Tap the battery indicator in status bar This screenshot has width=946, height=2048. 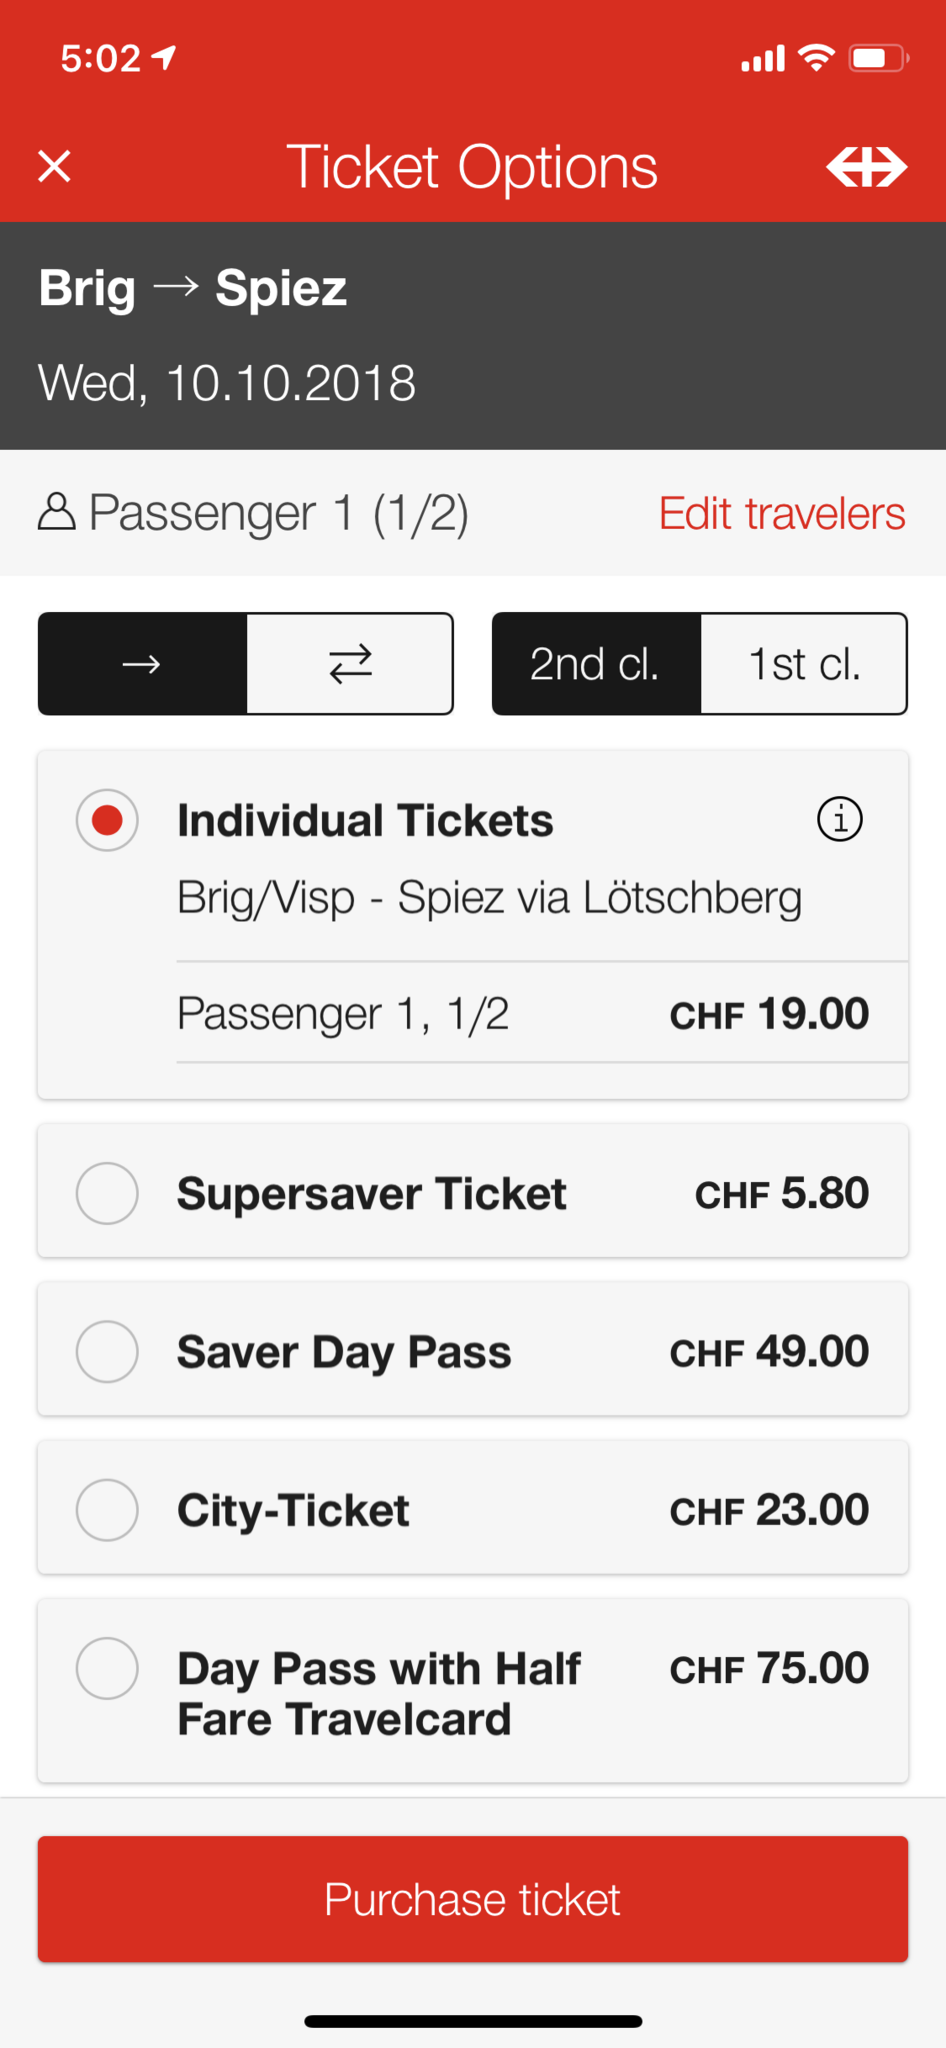(x=879, y=58)
